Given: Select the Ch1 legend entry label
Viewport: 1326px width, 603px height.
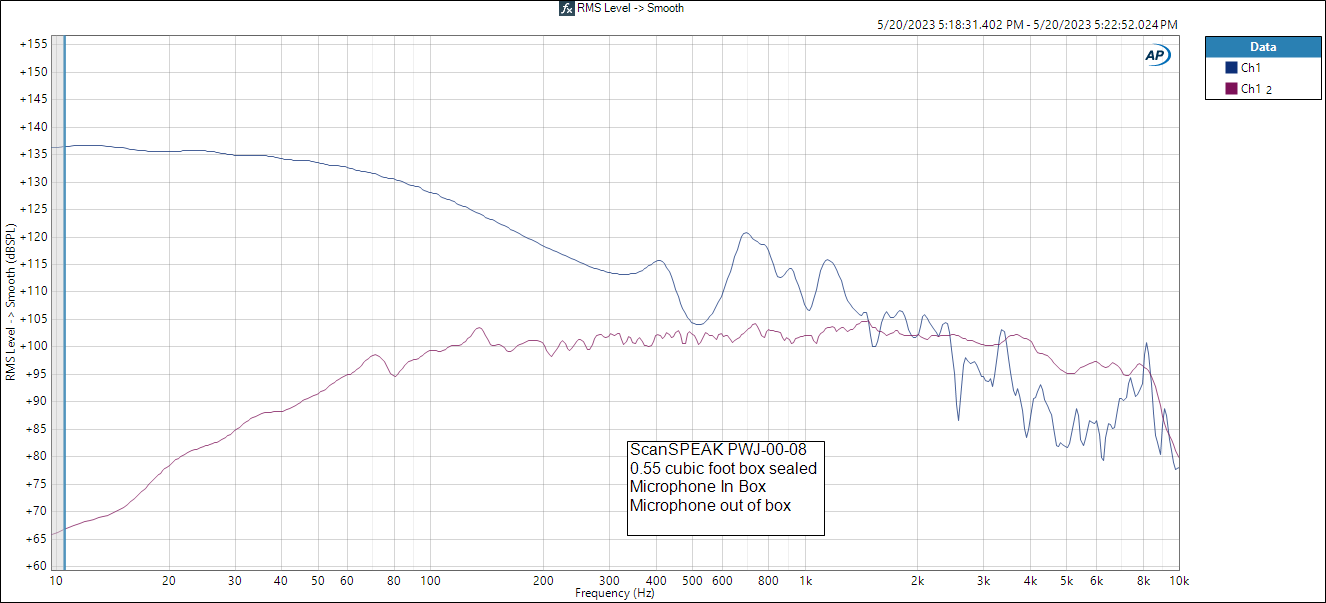Looking at the screenshot, I should click(1250, 68).
